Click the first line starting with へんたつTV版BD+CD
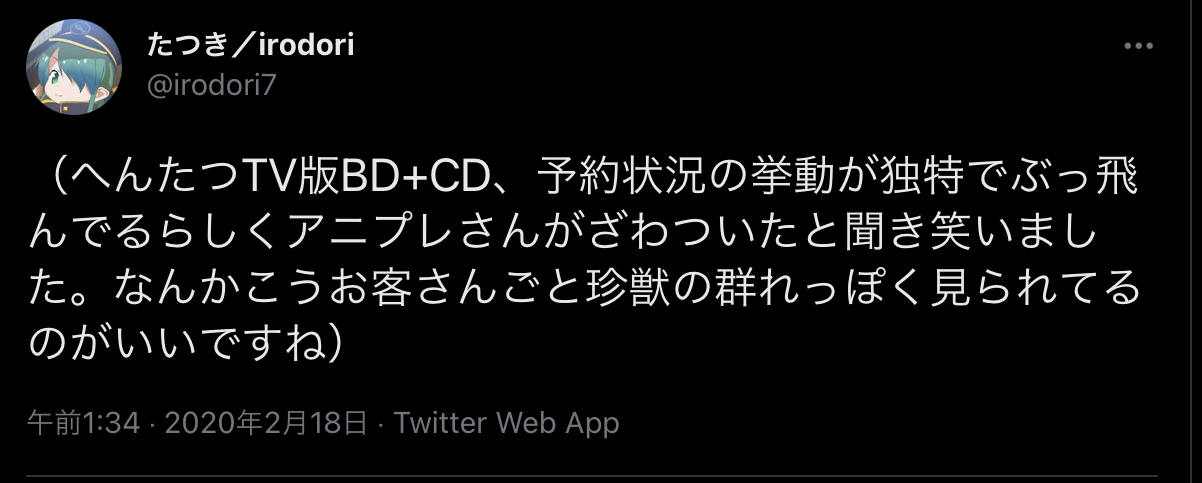The image size is (1202, 483). pyautogui.click(x=583, y=182)
